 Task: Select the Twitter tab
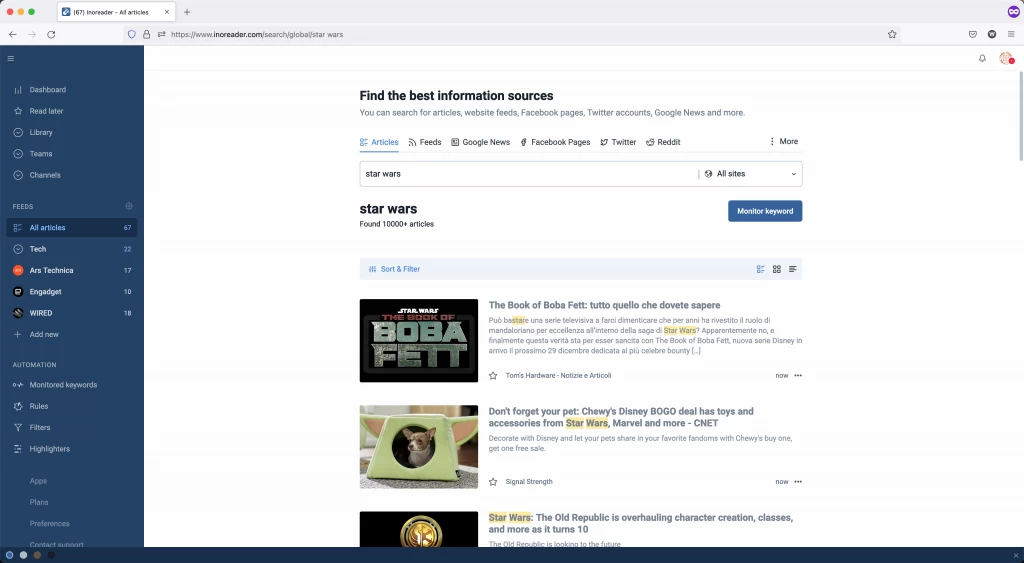618,142
